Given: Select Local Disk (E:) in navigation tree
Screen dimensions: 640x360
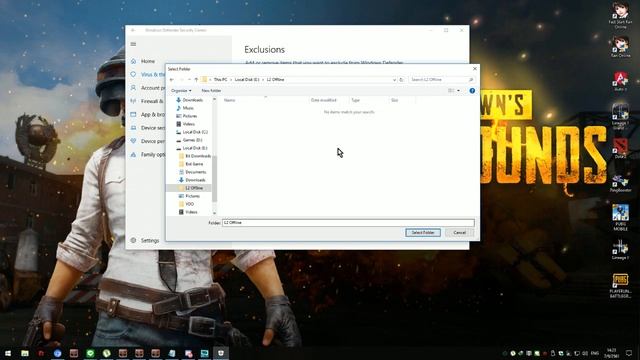Looking at the screenshot, I should [x=192, y=148].
